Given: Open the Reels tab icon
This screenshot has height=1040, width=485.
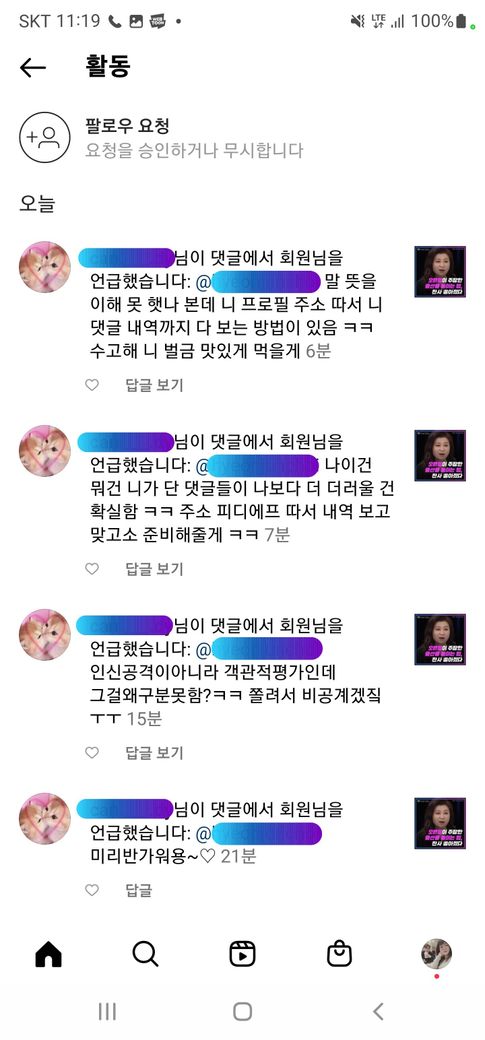Looking at the screenshot, I should tap(242, 954).
